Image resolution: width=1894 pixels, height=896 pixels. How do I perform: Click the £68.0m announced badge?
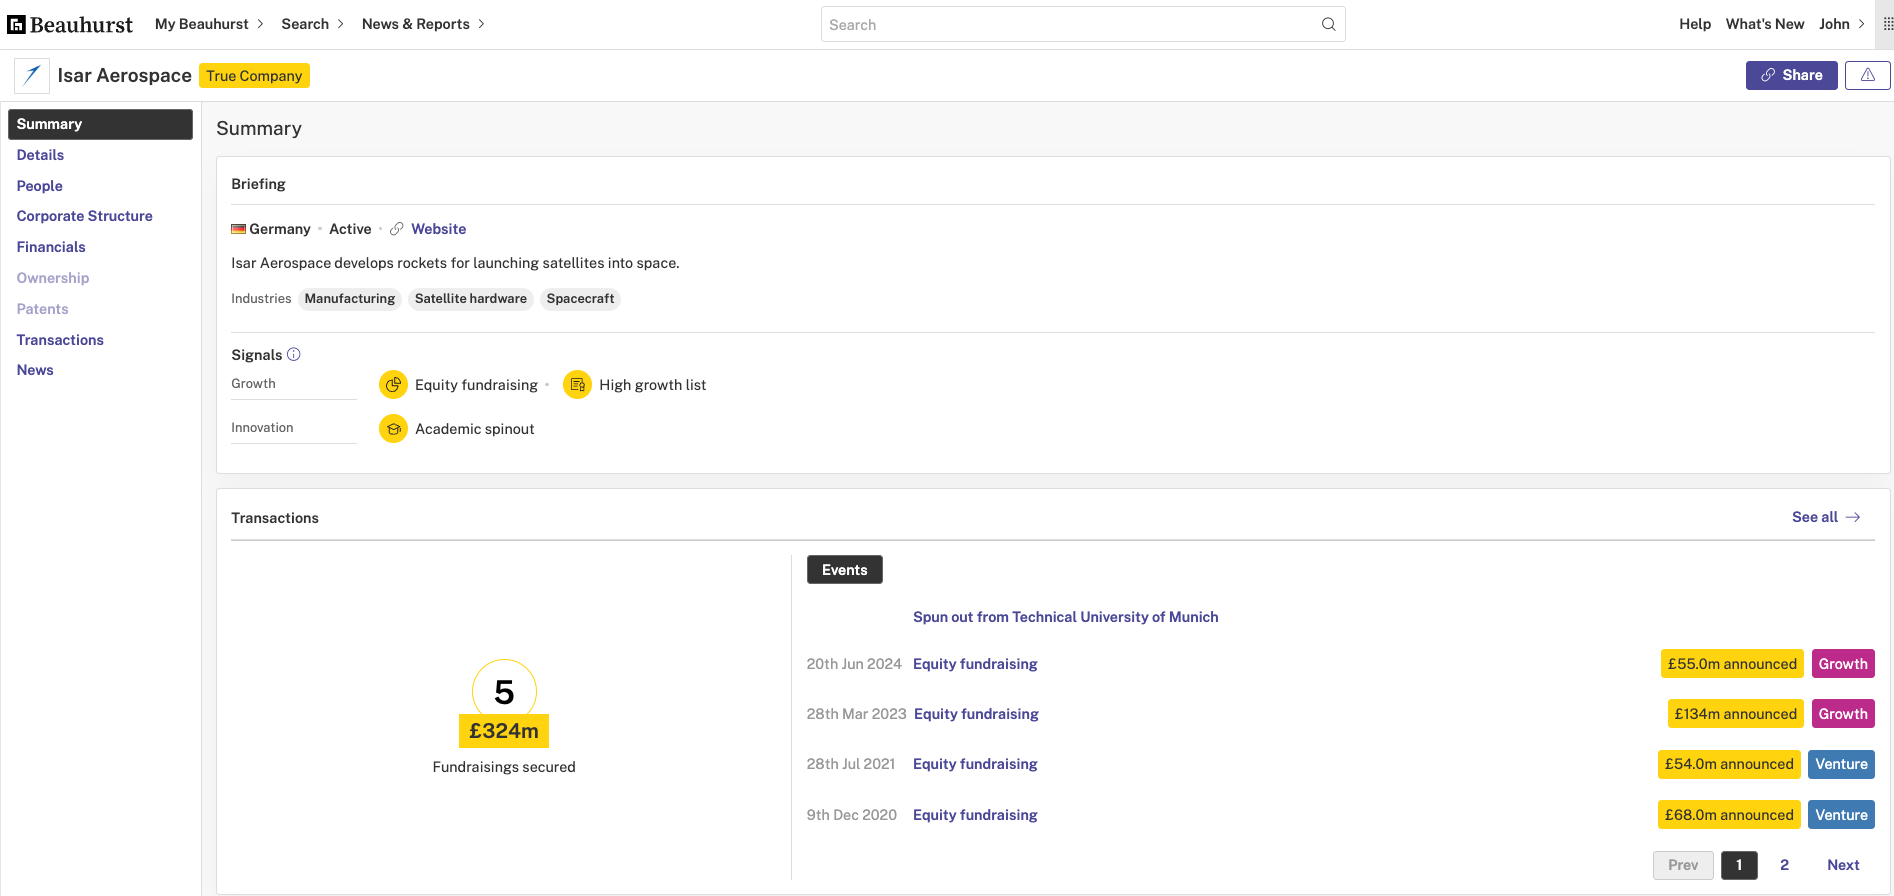(1729, 815)
